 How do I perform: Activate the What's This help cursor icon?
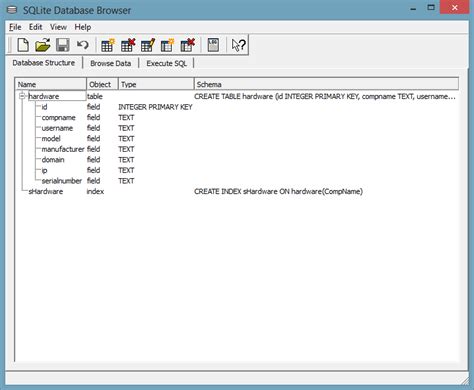tap(239, 45)
